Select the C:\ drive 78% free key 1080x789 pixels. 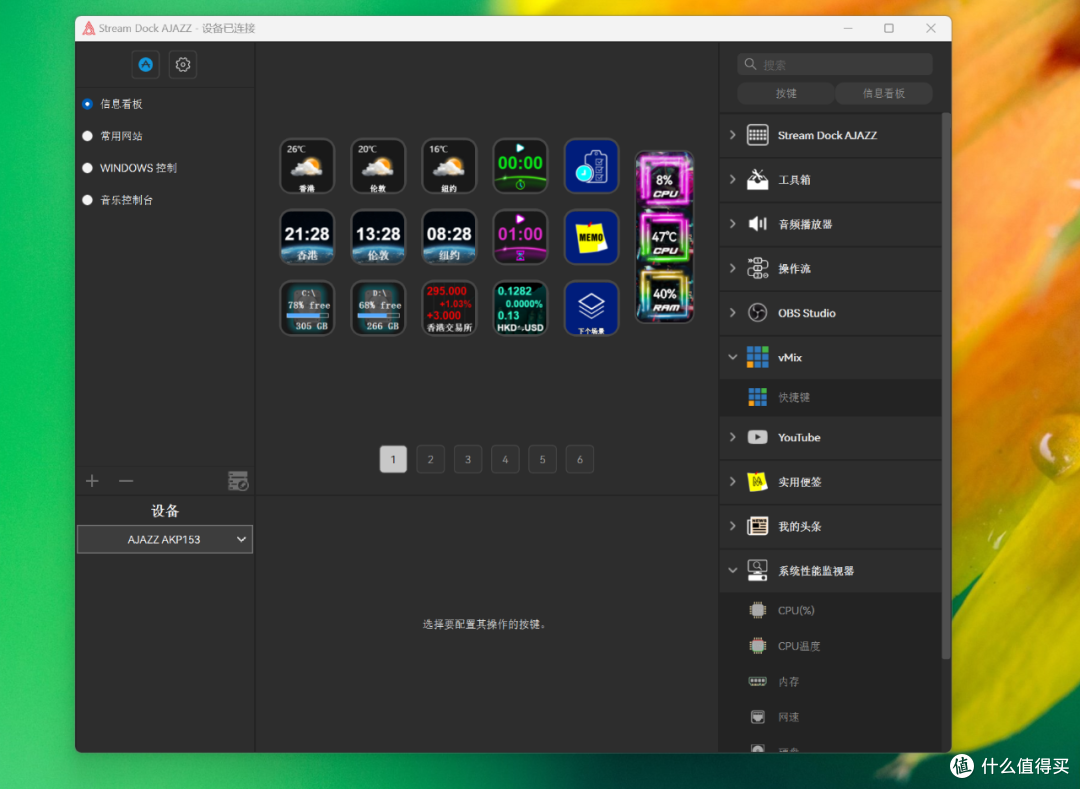coord(307,308)
